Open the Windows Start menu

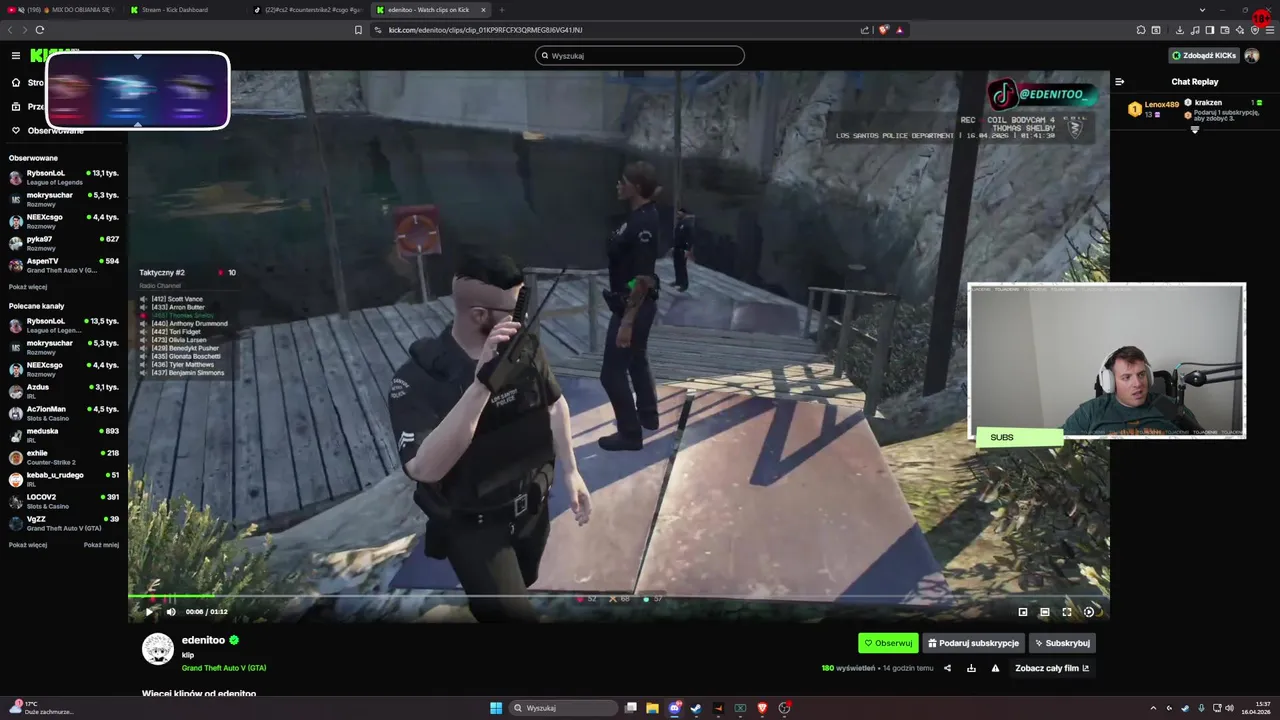point(496,708)
